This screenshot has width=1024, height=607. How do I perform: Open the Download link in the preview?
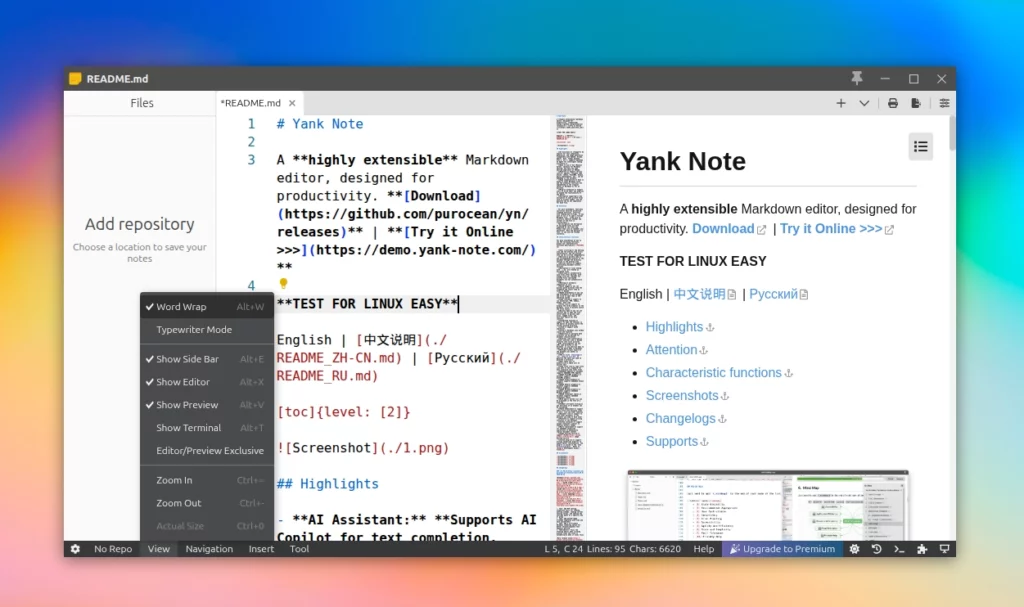(723, 229)
